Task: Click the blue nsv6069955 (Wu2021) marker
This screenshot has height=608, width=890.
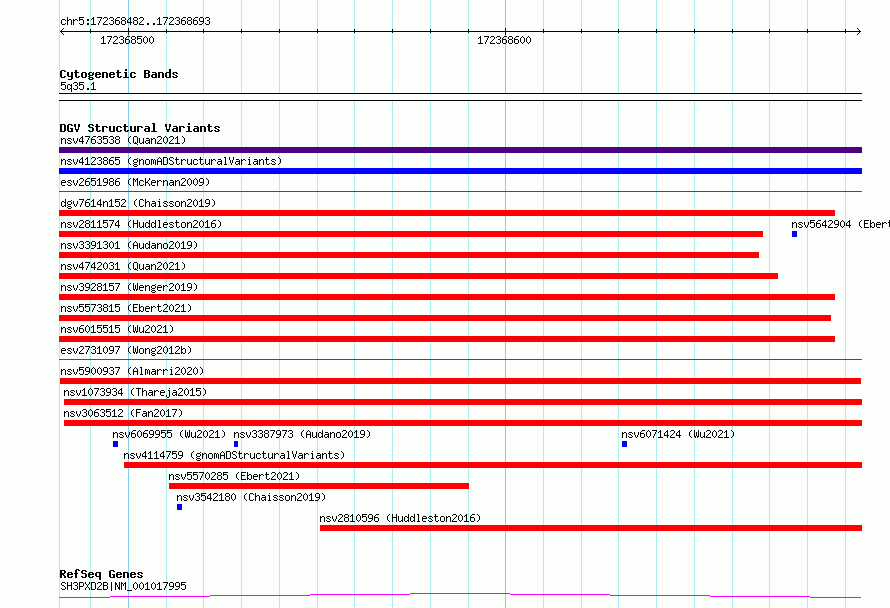Action: tap(115, 444)
